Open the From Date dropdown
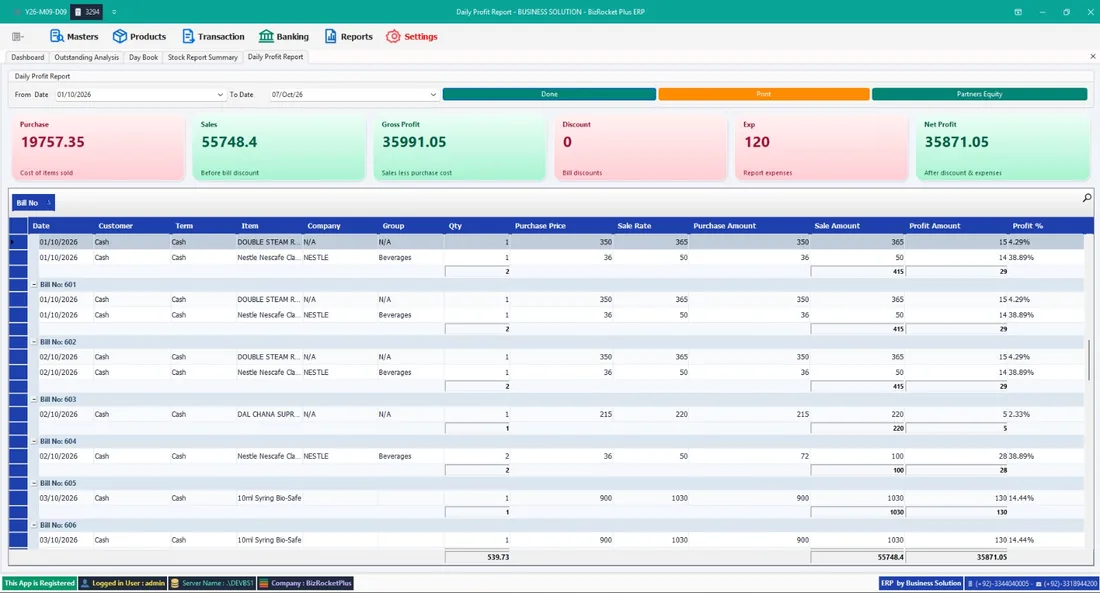 tap(220, 95)
